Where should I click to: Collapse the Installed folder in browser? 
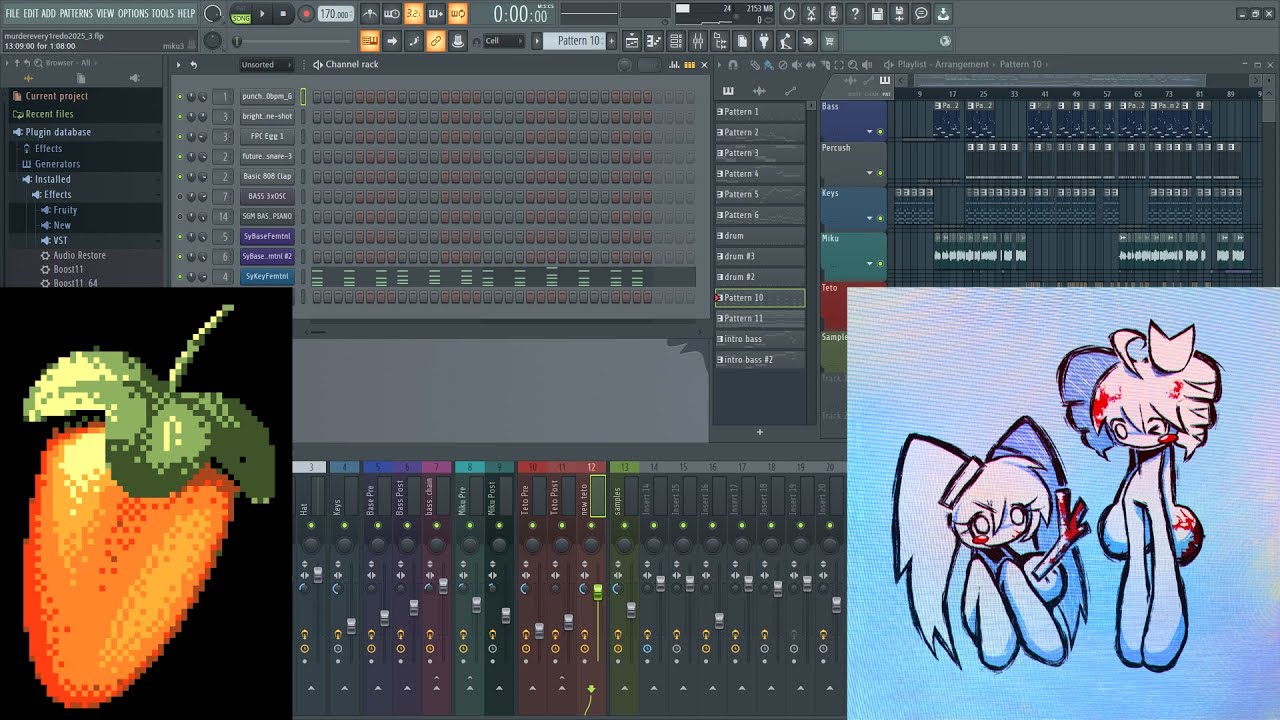click(x=52, y=179)
